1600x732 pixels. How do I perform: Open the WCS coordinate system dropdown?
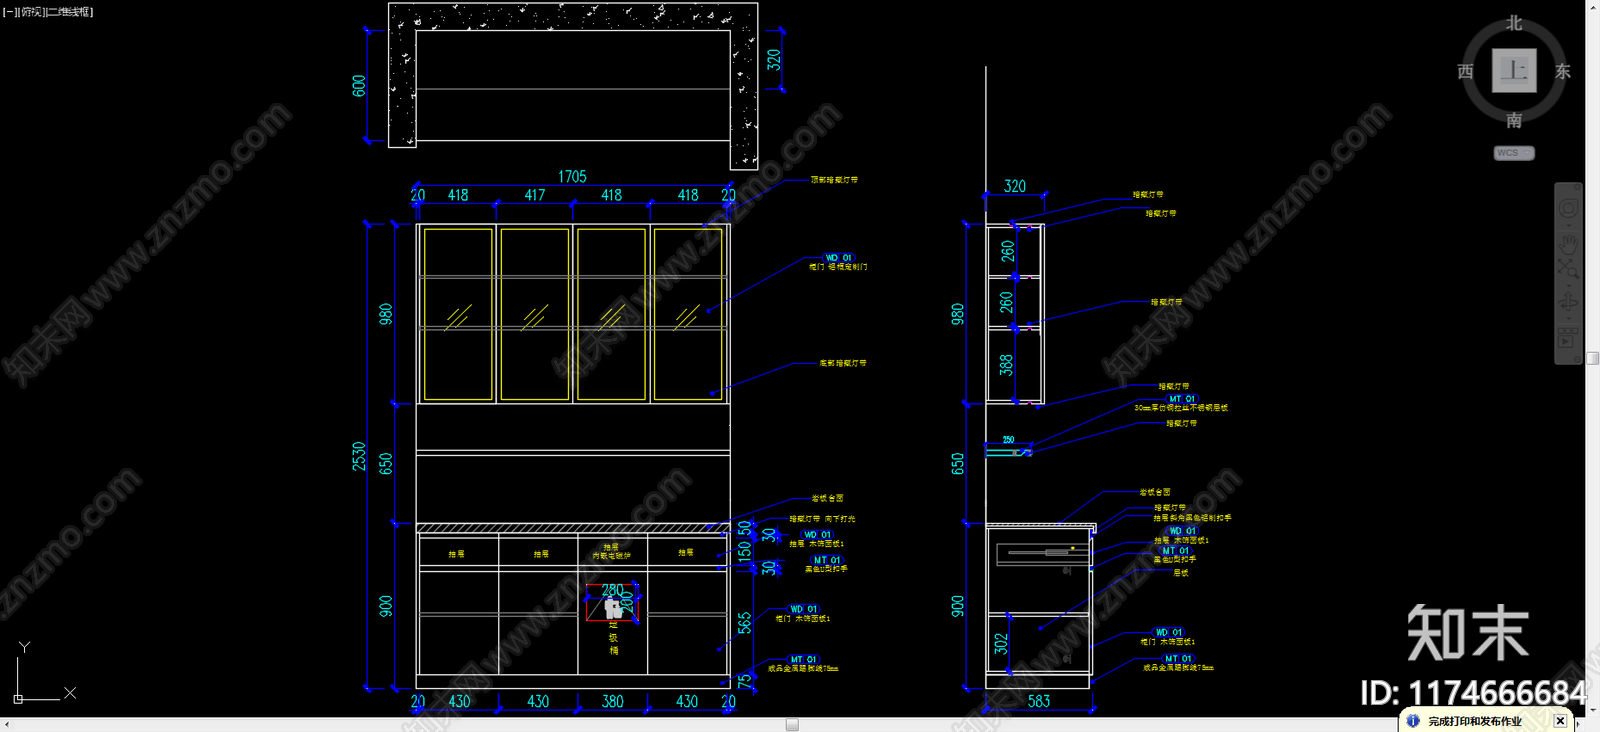1514,153
